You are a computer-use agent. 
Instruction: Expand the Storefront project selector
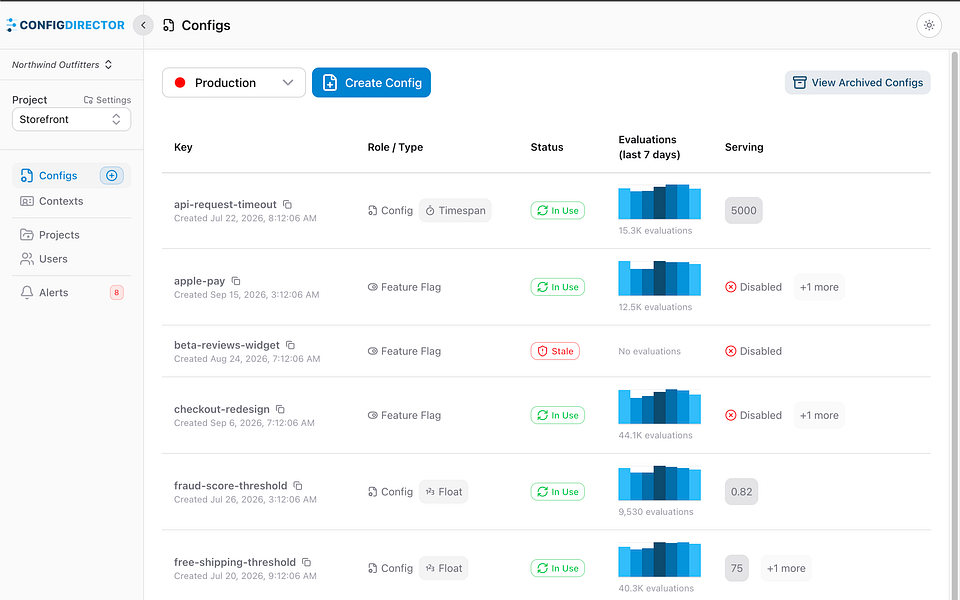click(72, 119)
